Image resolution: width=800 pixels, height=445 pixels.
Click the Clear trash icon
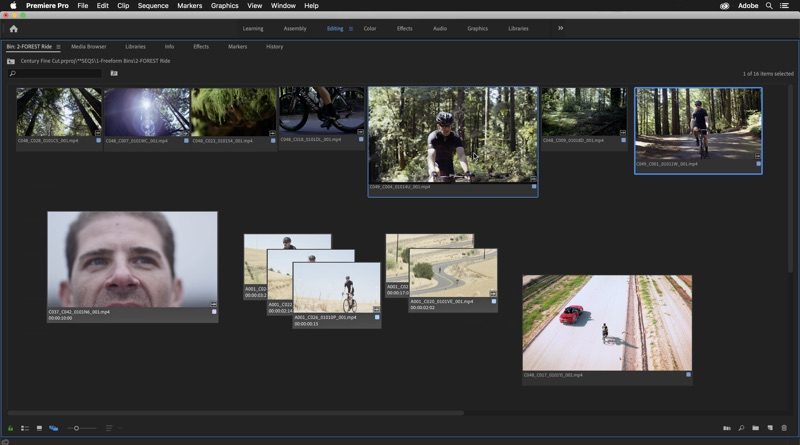point(785,428)
